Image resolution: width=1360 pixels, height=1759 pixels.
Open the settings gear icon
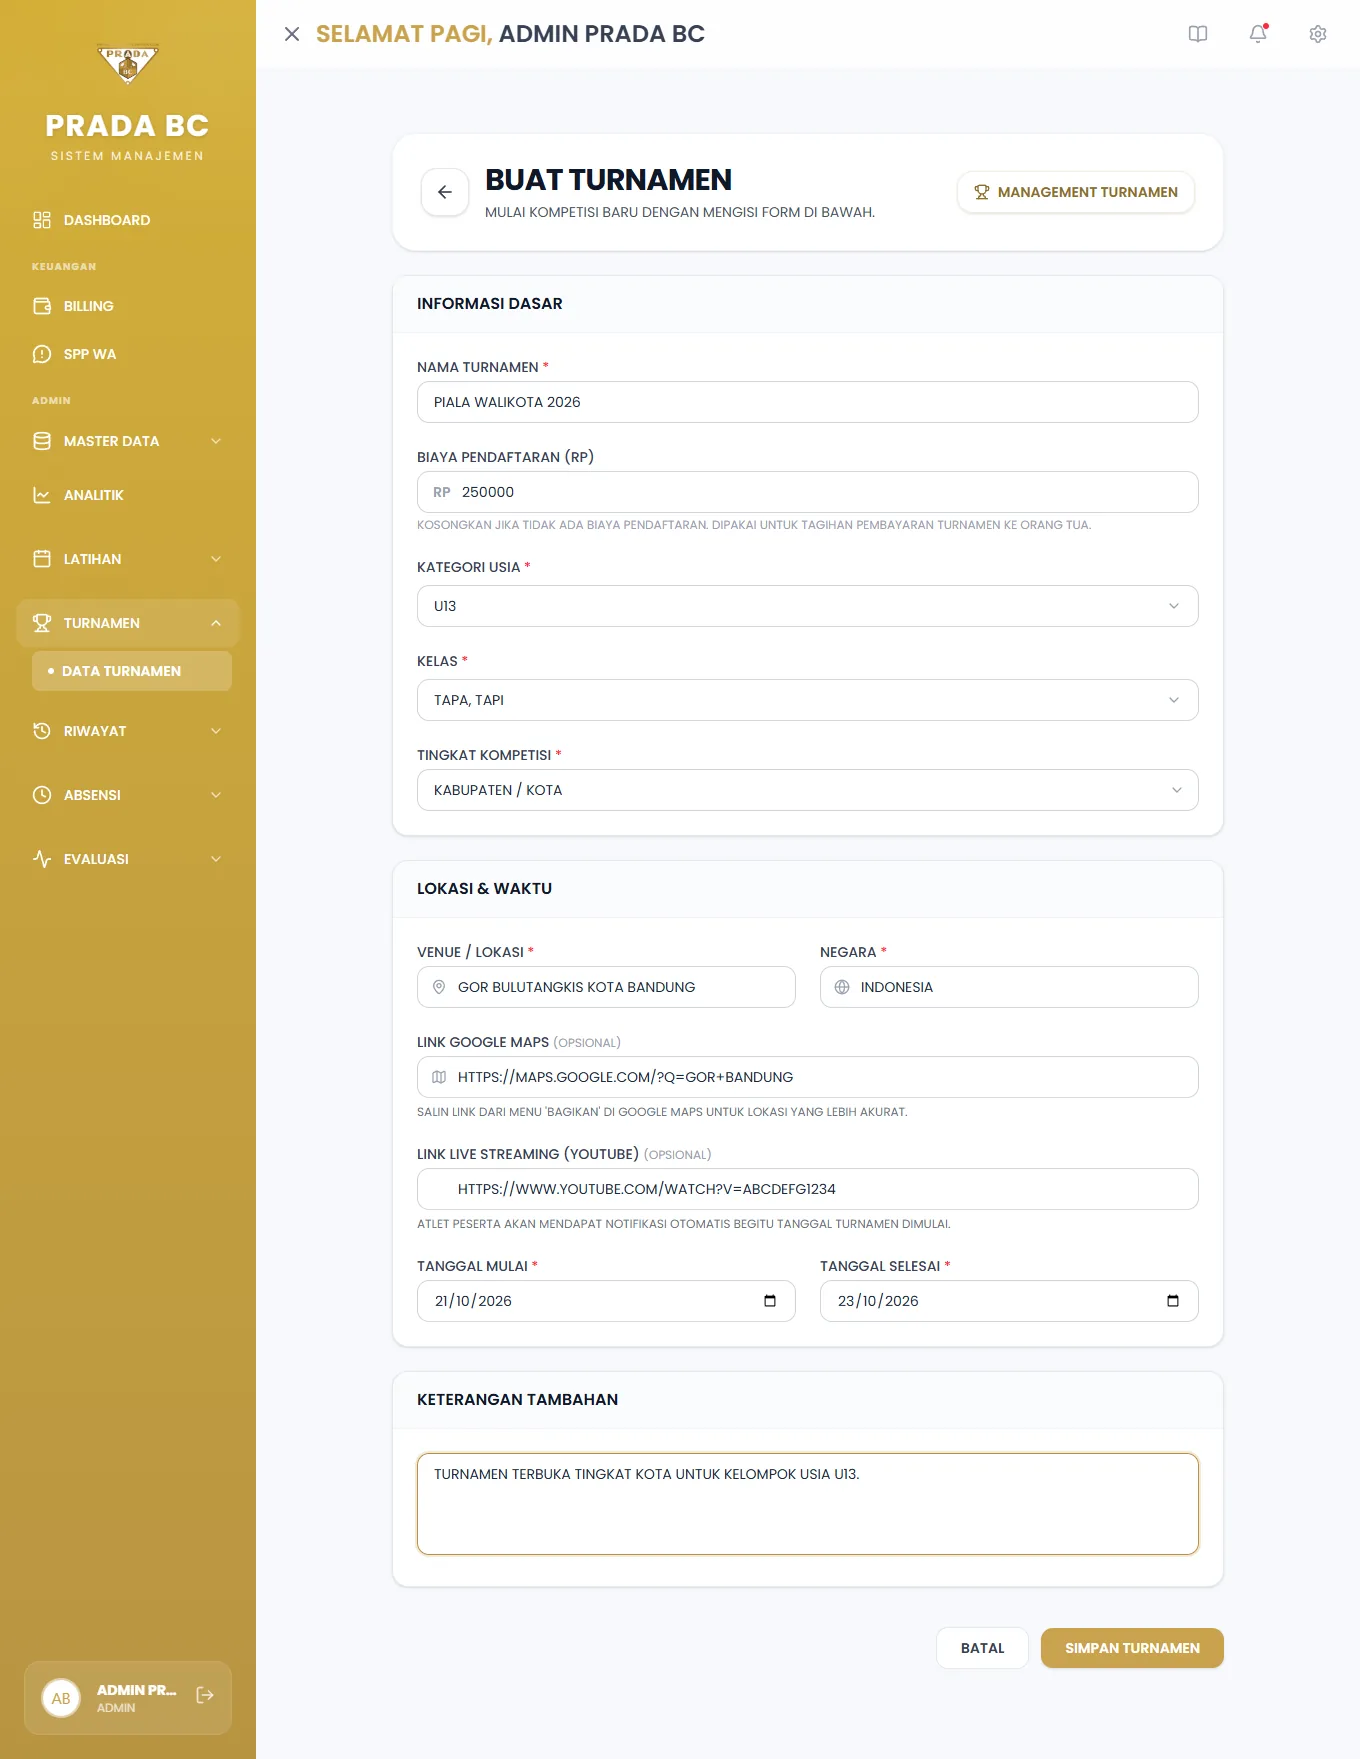[x=1318, y=34]
